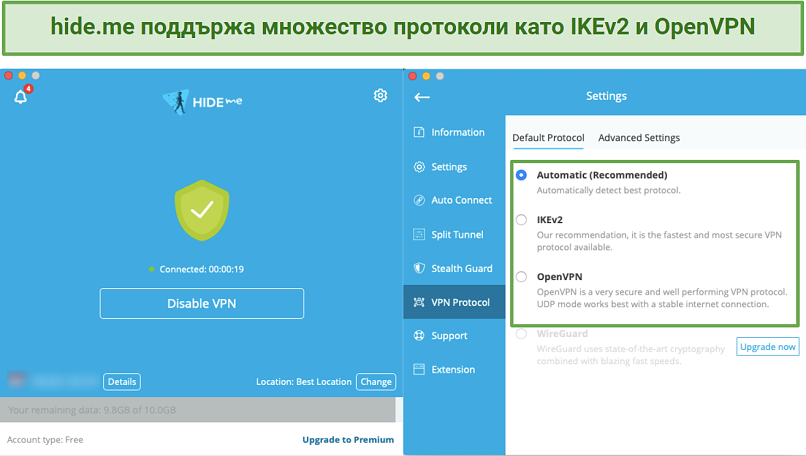Click the Settings sidebar gear icon
806x456 pixels.
click(x=419, y=167)
